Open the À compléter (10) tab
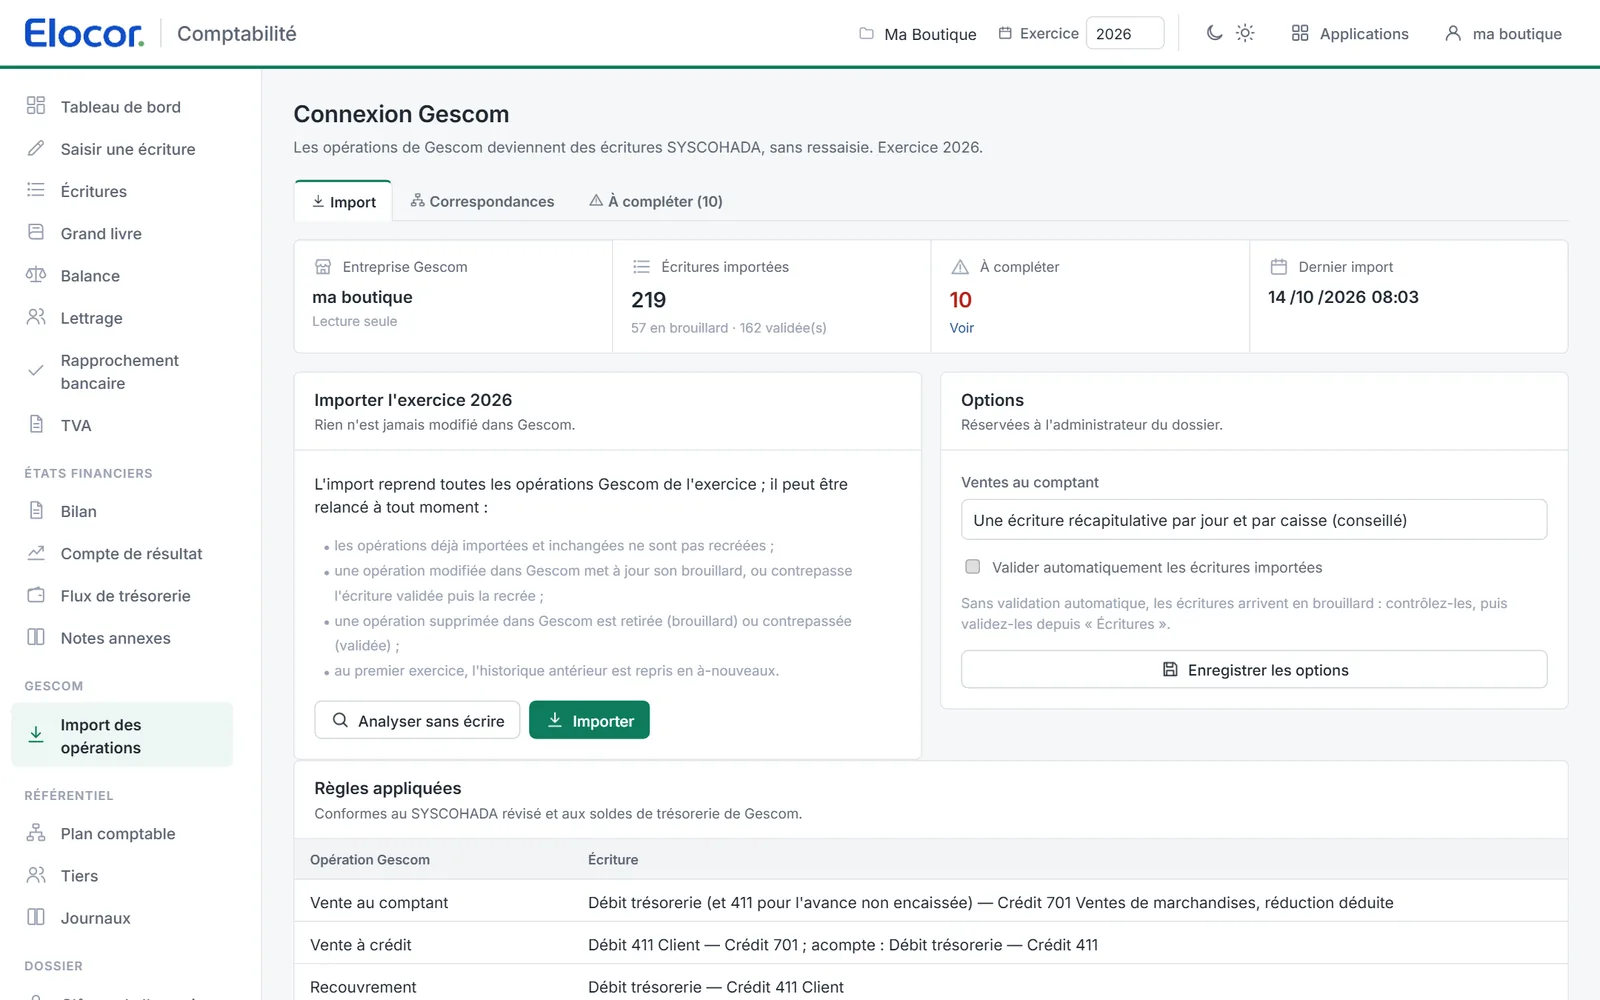This screenshot has height=1000, width=1600. click(656, 201)
